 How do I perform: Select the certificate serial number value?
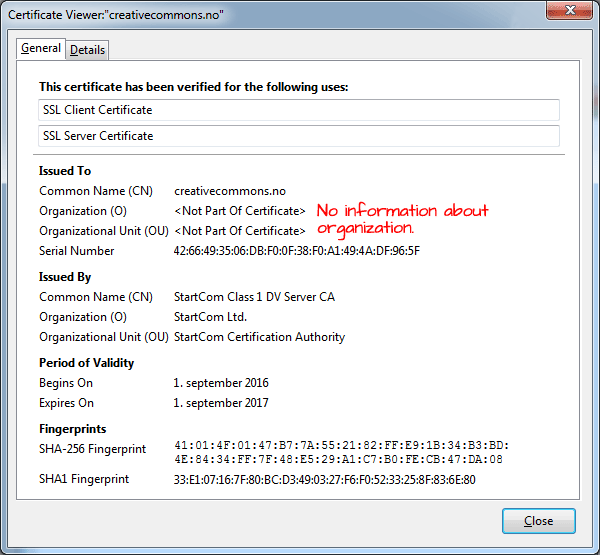tap(296, 251)
